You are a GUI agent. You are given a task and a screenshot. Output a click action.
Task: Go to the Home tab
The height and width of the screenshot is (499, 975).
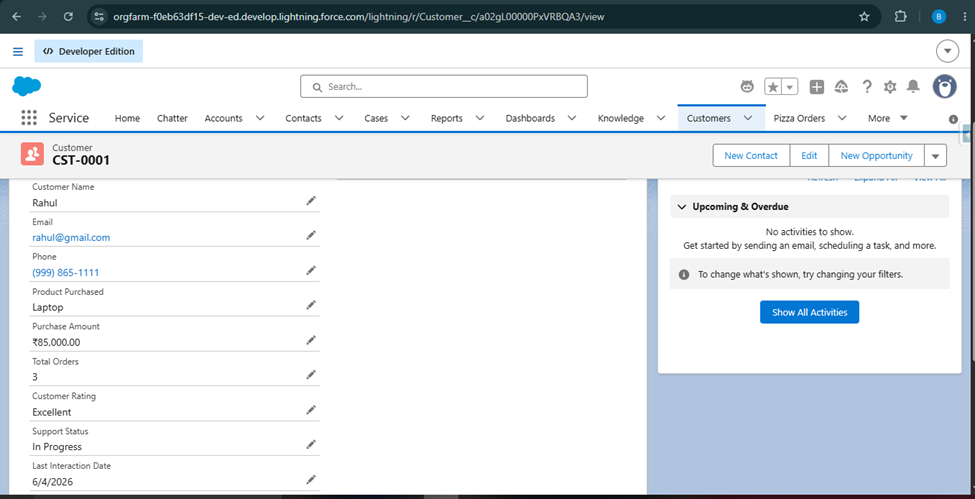coord(127,118)
